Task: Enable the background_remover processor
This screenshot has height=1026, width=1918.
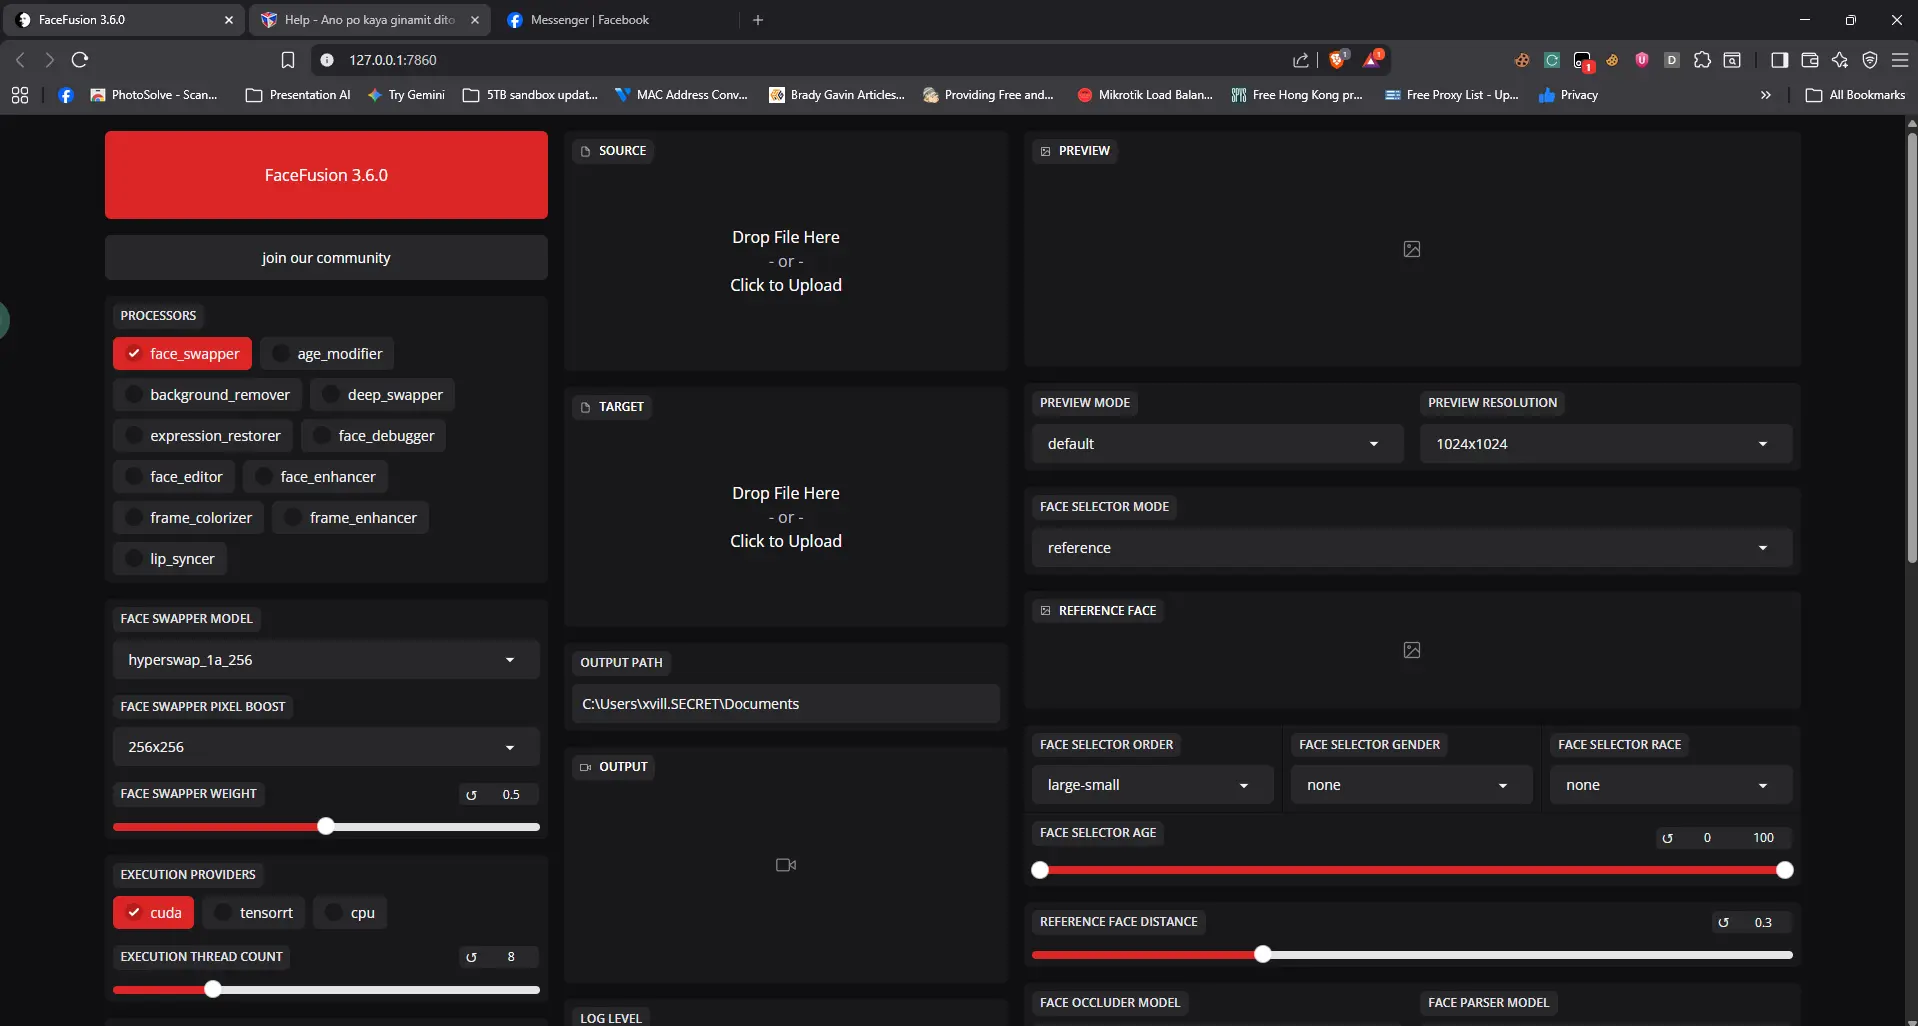Action: (x=207, y=394)
